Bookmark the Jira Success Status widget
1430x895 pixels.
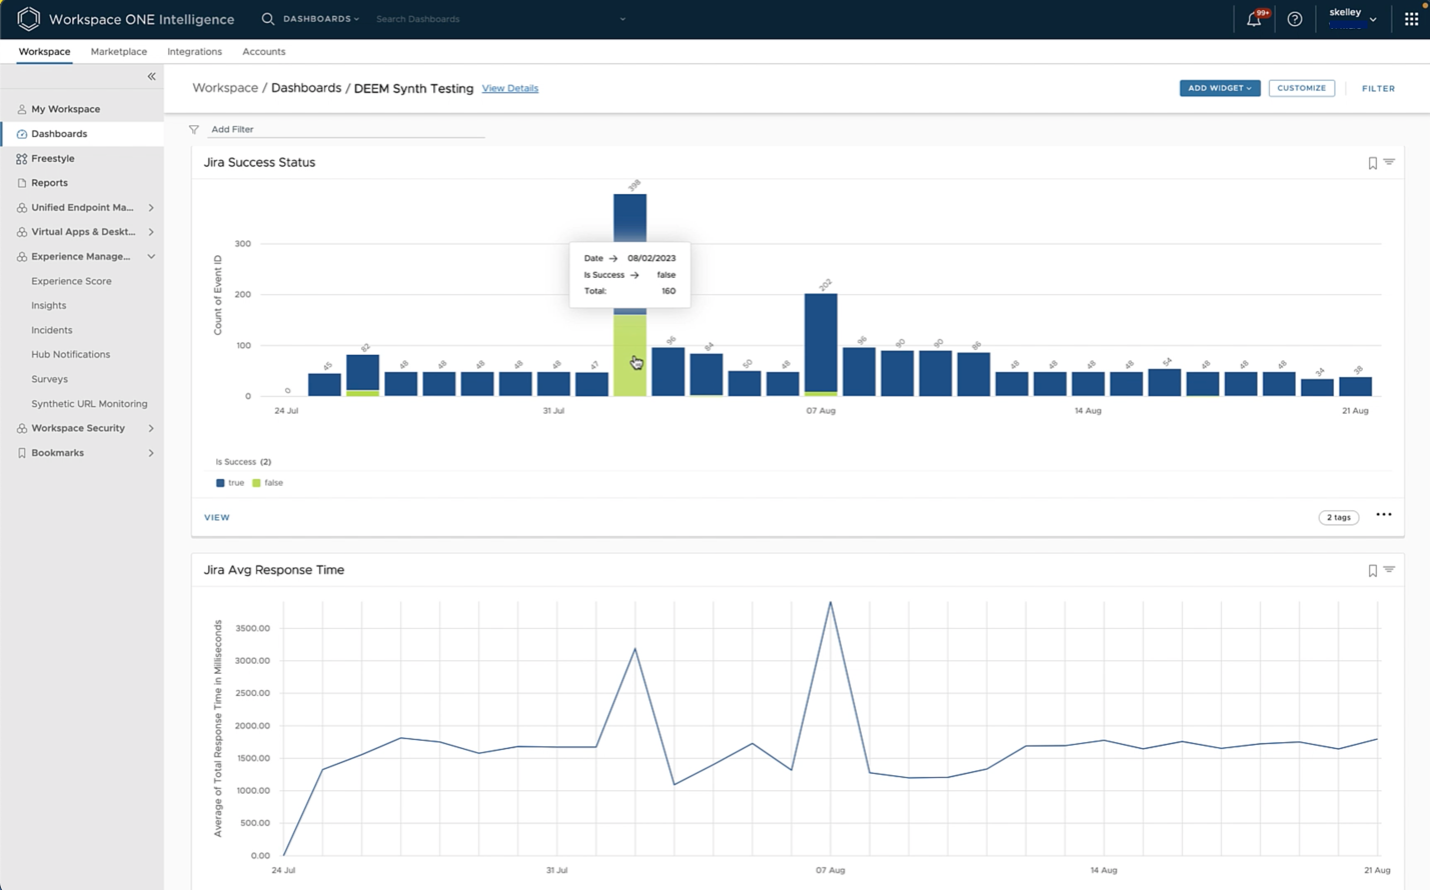point(1372,163)
